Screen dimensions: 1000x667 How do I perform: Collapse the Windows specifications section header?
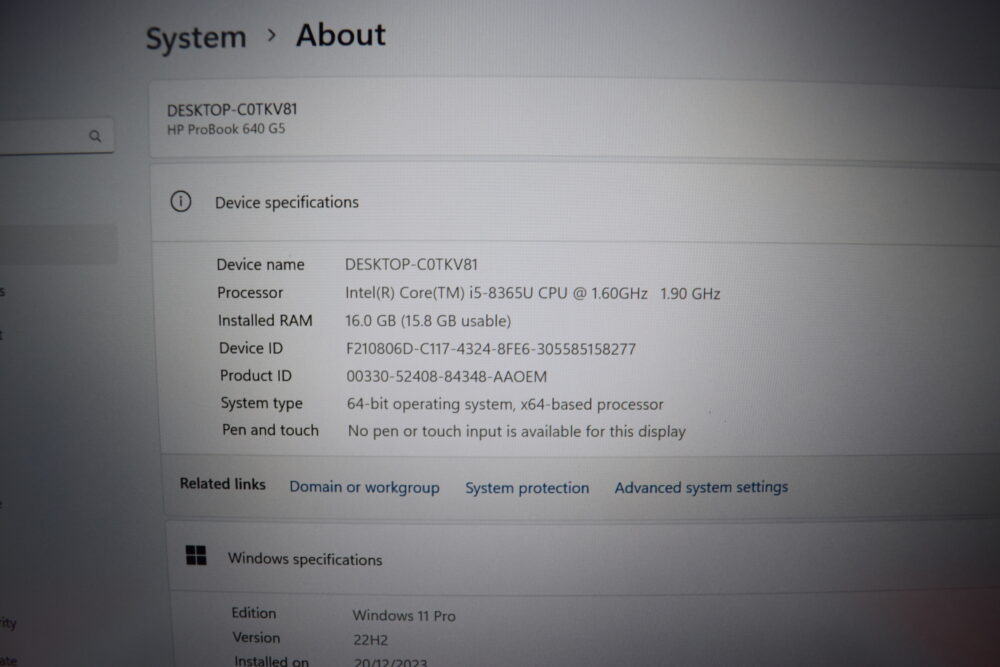click(x=584, y=559)
